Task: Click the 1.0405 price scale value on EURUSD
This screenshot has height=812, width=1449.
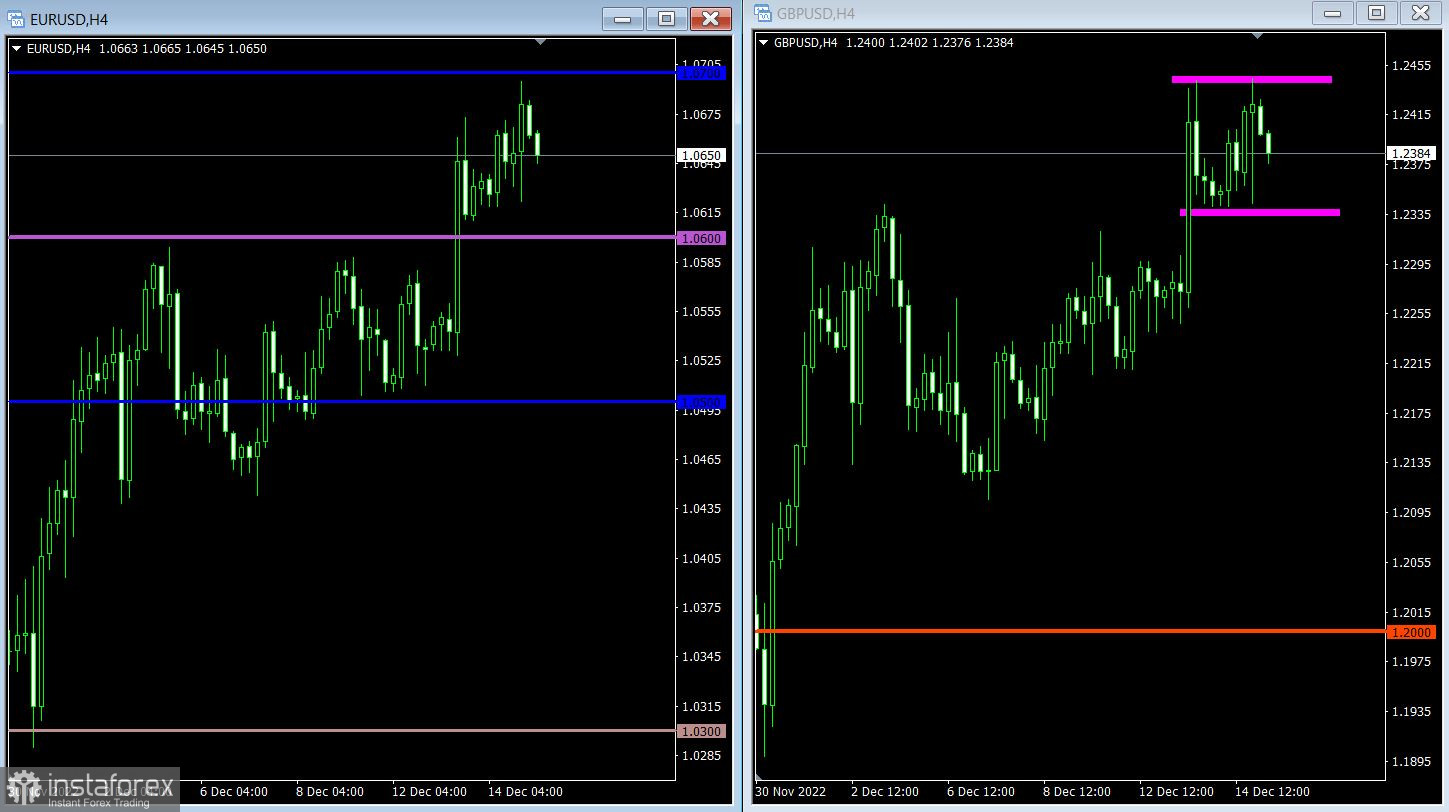Action: (702, 559)
